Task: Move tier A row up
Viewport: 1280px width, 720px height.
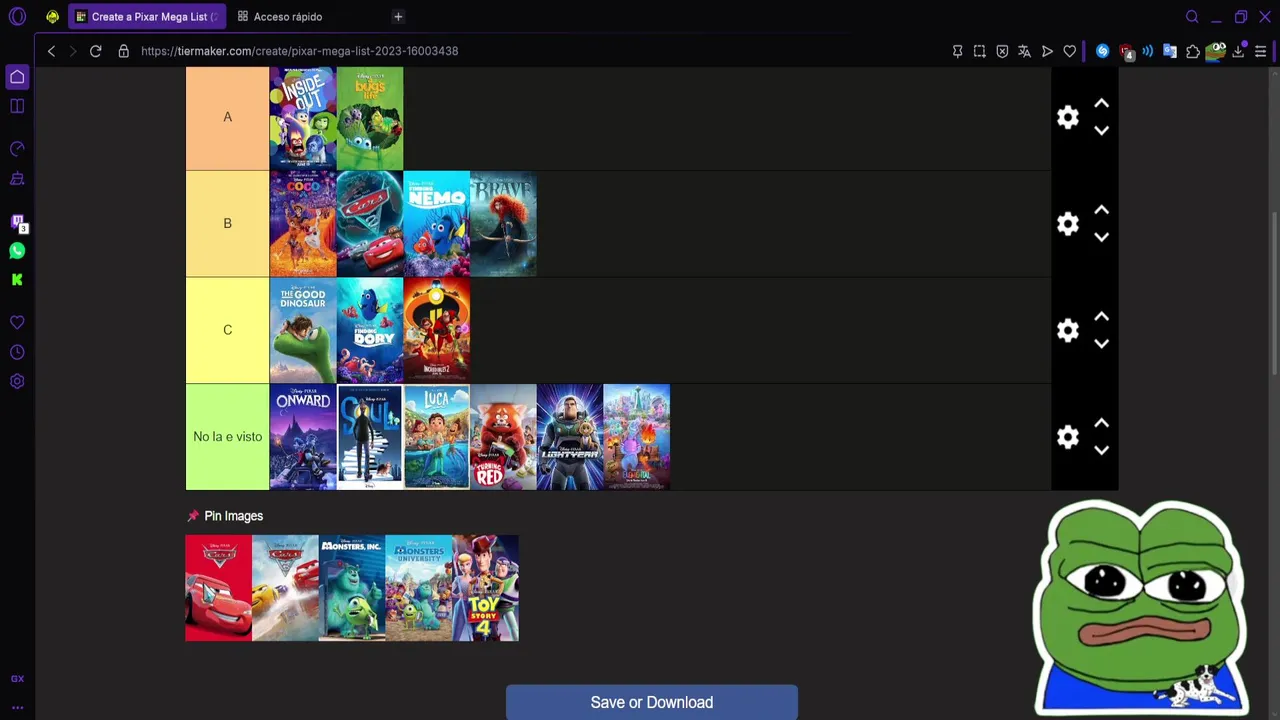Action: [1101, 104]
